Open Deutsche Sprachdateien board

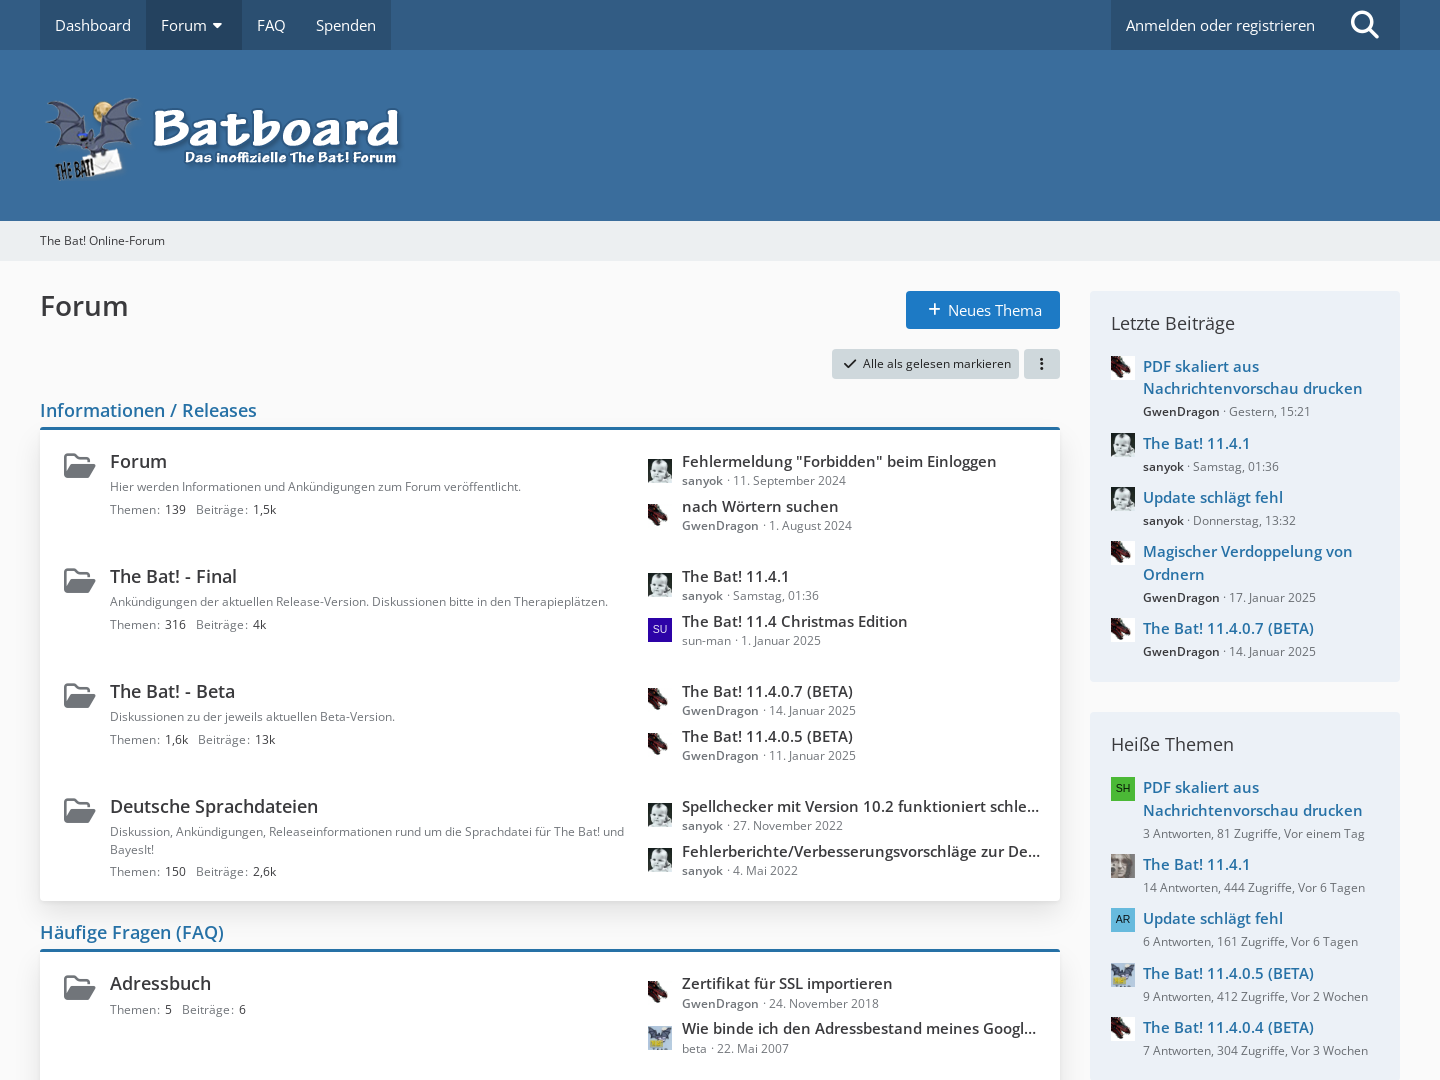[214, 806]
